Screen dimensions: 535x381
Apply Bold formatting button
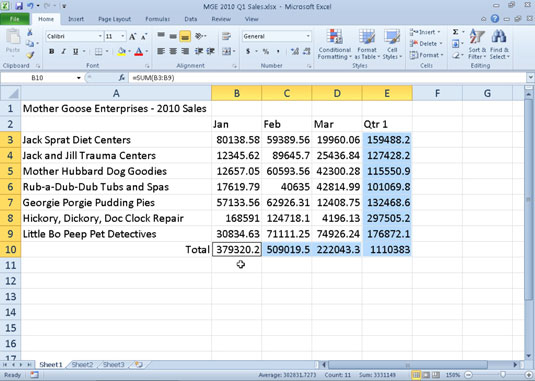click(52, 52)
